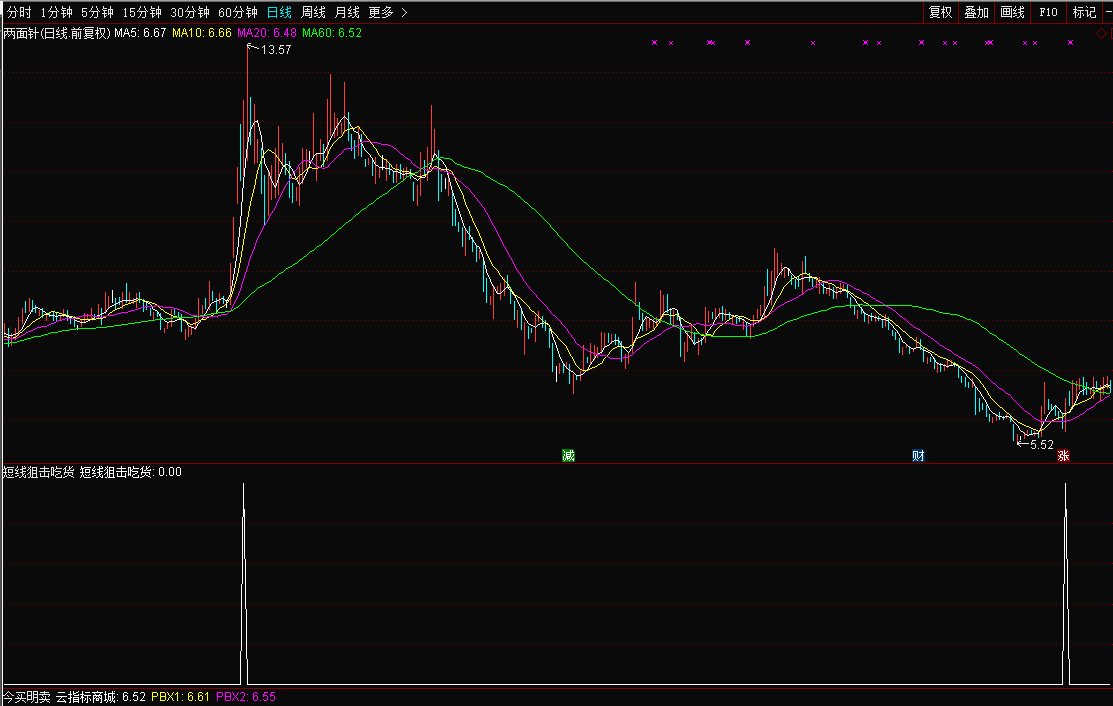Open the 复权 adjustment options

941,12
